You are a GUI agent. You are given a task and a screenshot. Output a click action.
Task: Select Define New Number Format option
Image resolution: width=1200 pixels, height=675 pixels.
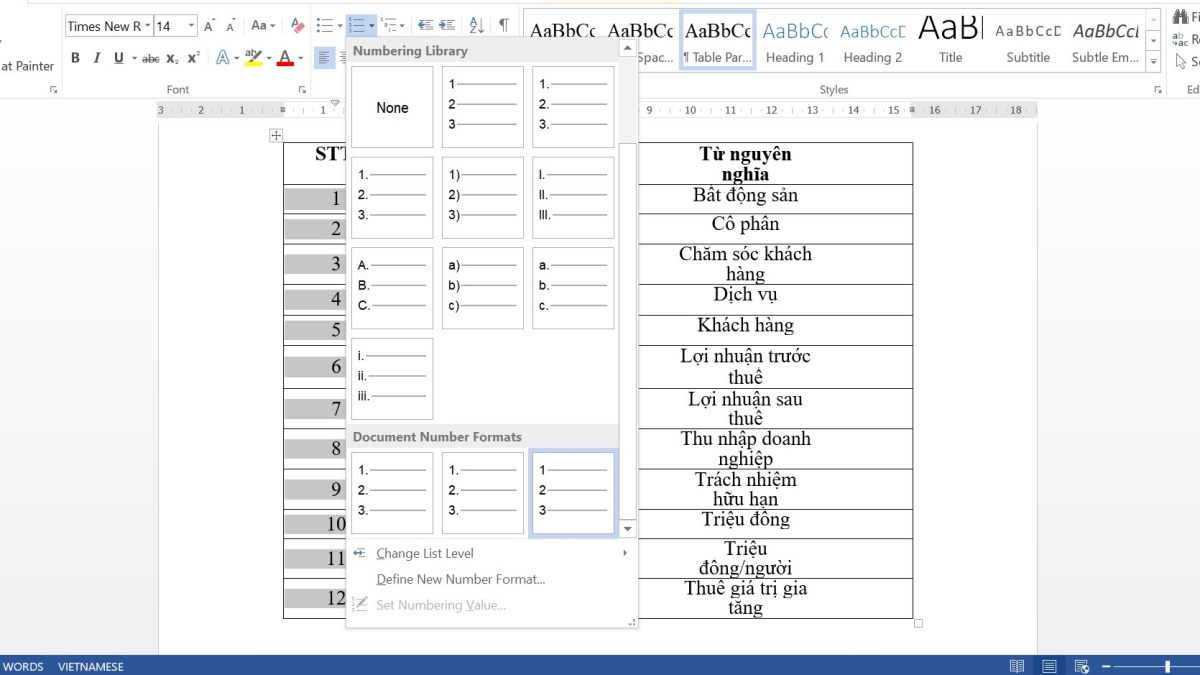[x=460, y=579]
